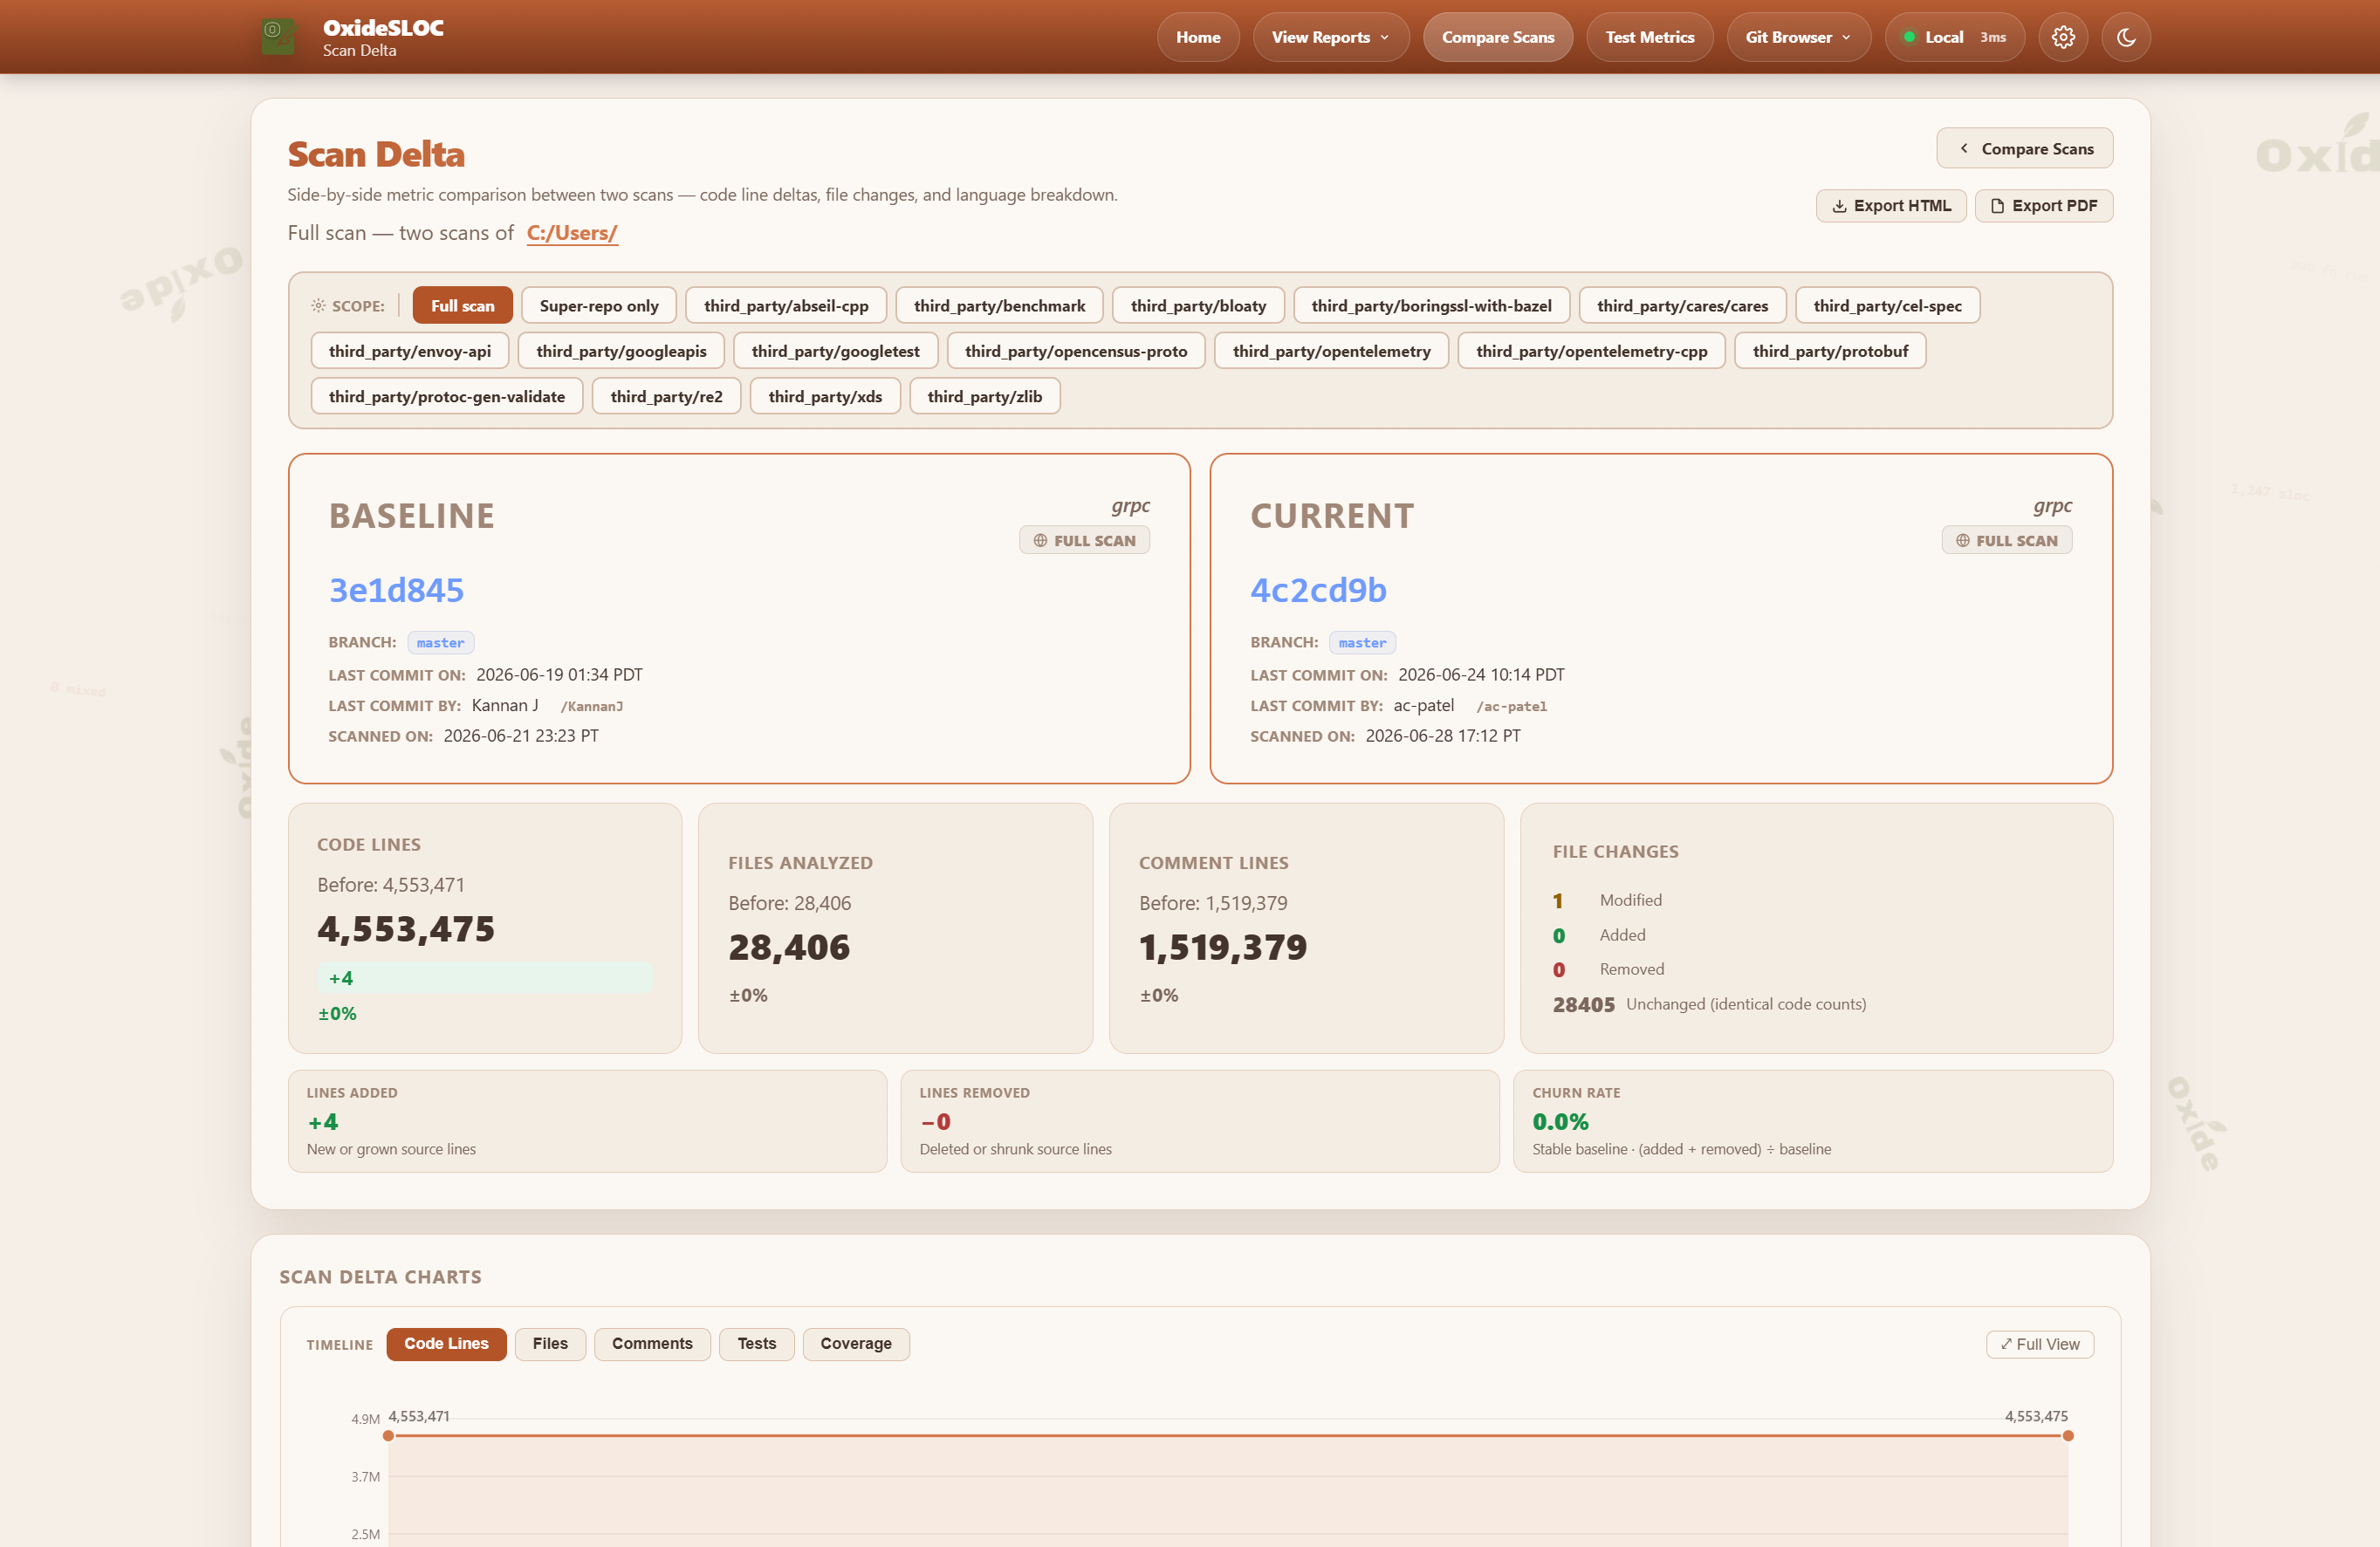Click the document icon on Export PDF
2380x1547 pixels.
coord(1997,206)
